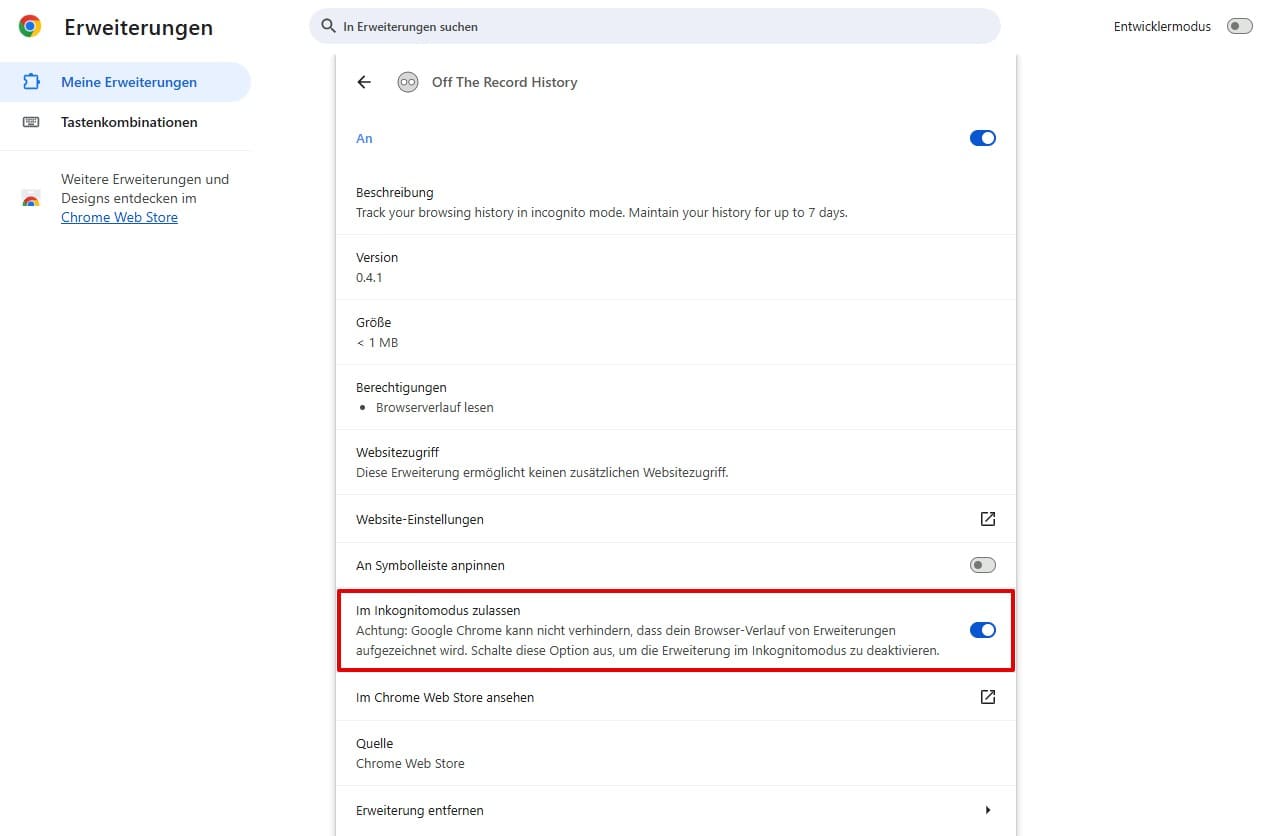Open Meine Erweiterungen in sidebar

pyautogui.click(x=125, y=82)
